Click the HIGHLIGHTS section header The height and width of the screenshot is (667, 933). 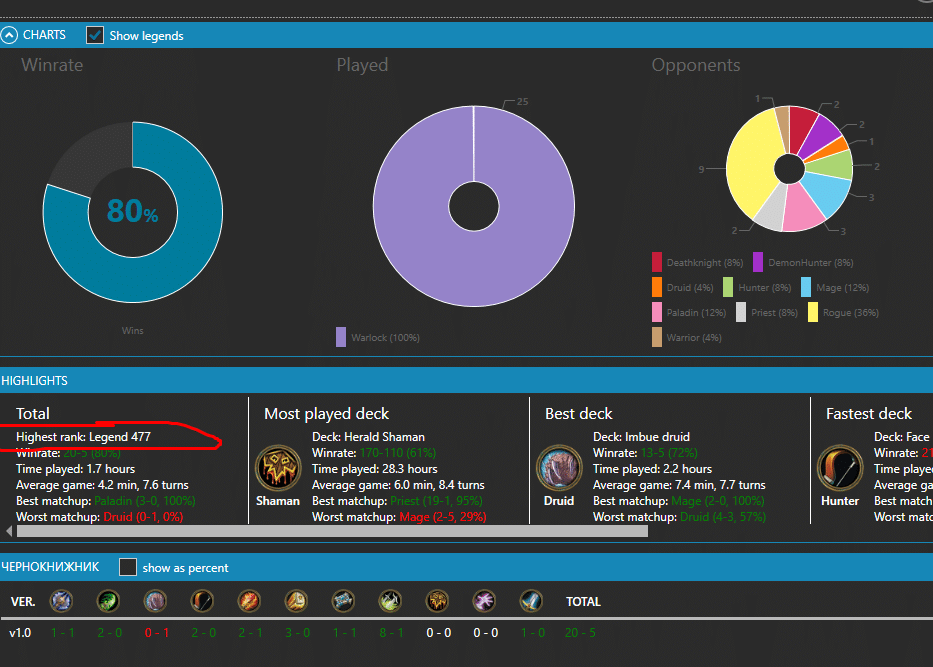coord(35,381)
